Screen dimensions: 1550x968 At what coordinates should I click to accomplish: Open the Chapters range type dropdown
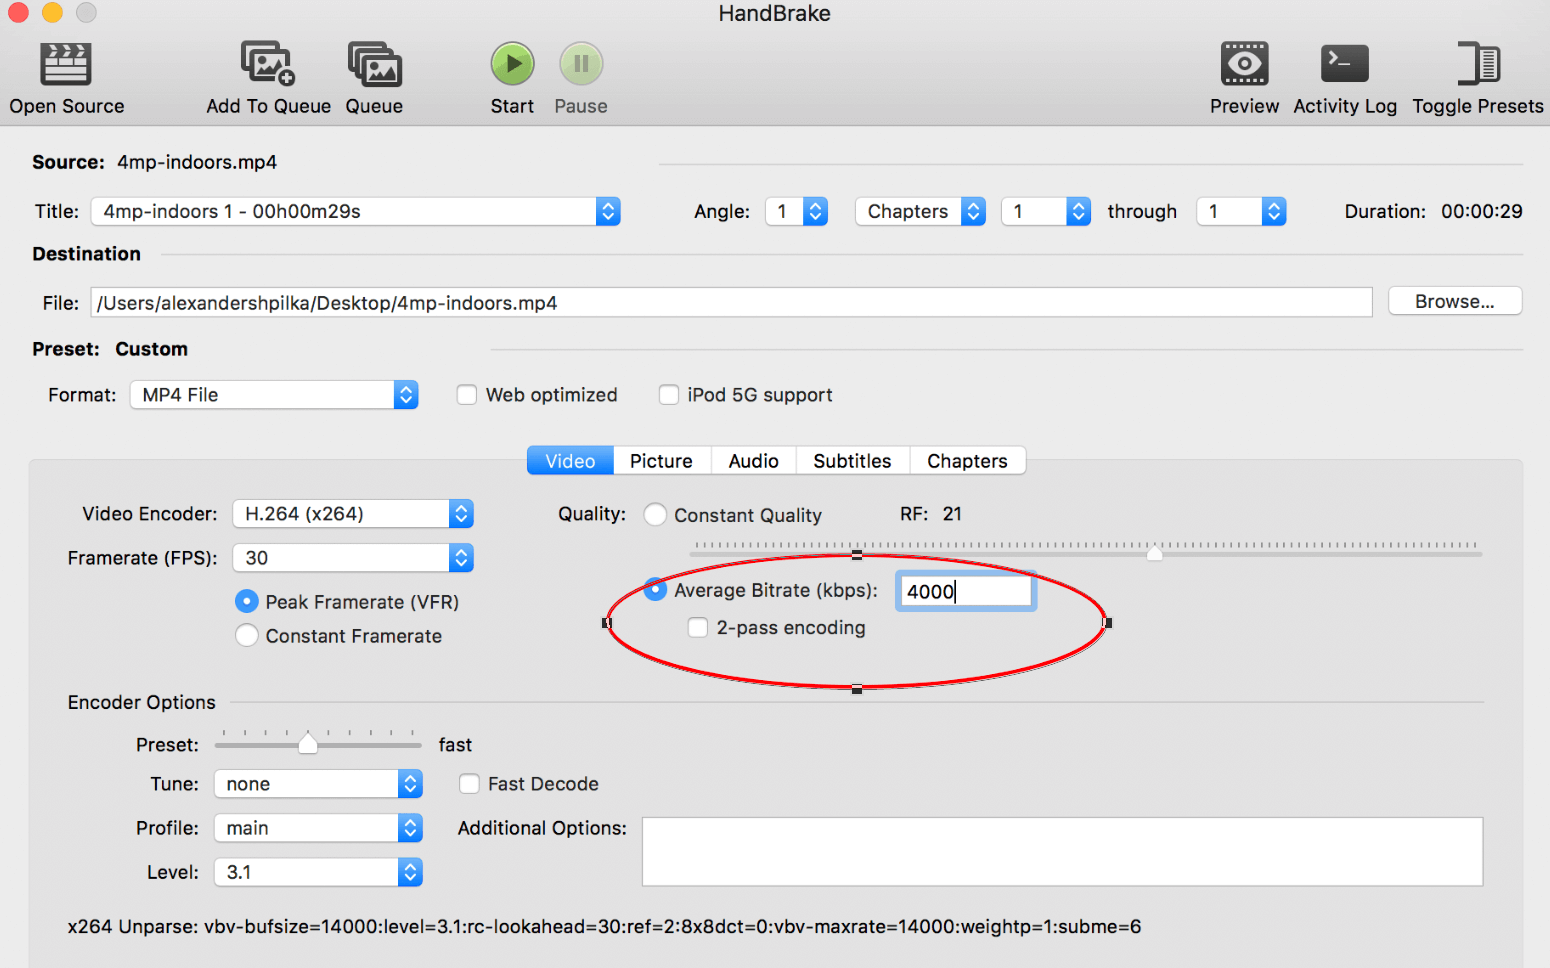pyautogui.click(x=920, y=211)
